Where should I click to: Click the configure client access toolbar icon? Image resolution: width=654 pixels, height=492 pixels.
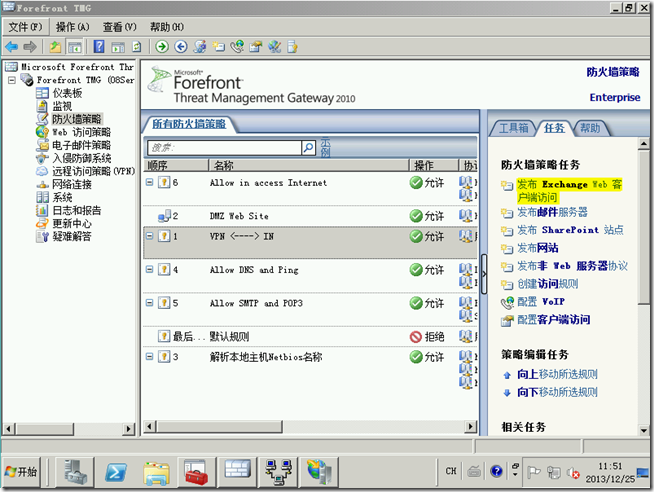coord(256,47)
